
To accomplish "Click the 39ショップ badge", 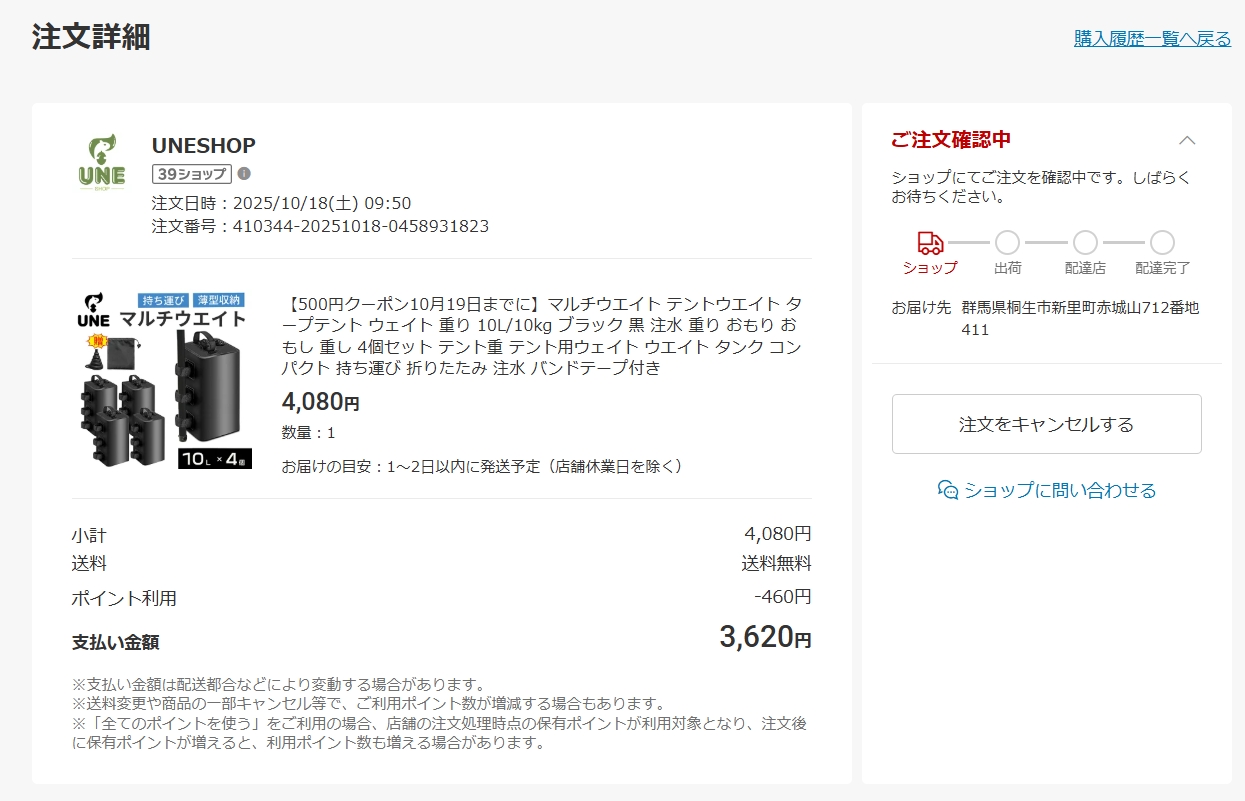I will coord(192,174).
